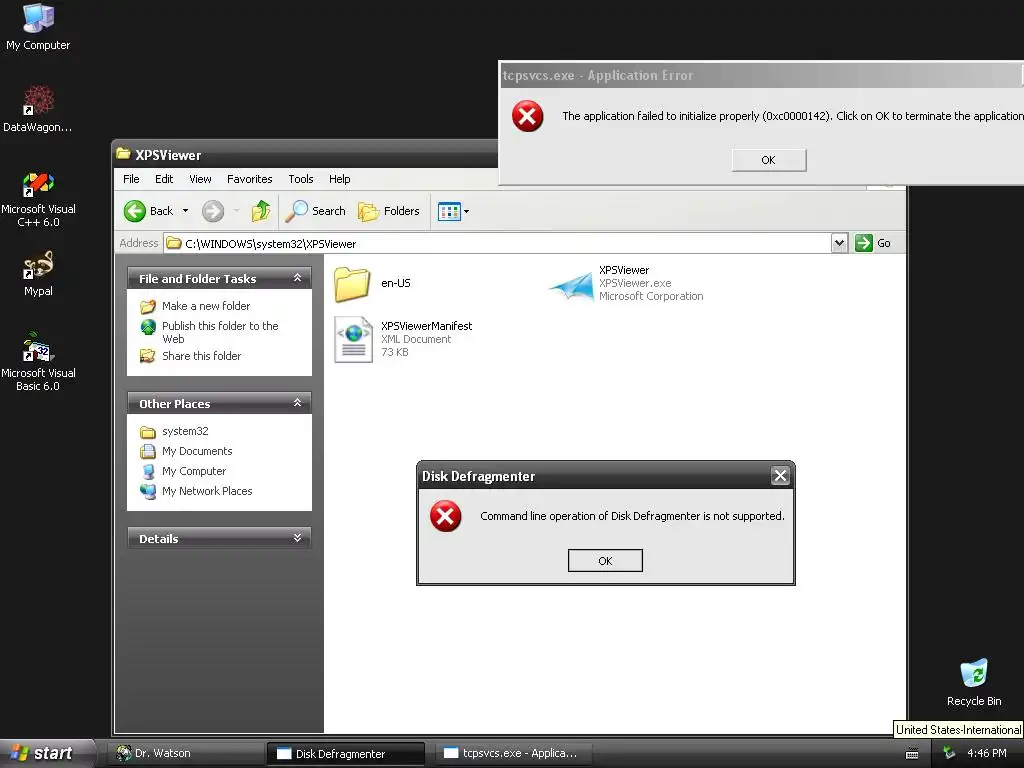Click the Start button
The image size is (1024, 768).
pos(45,753)
